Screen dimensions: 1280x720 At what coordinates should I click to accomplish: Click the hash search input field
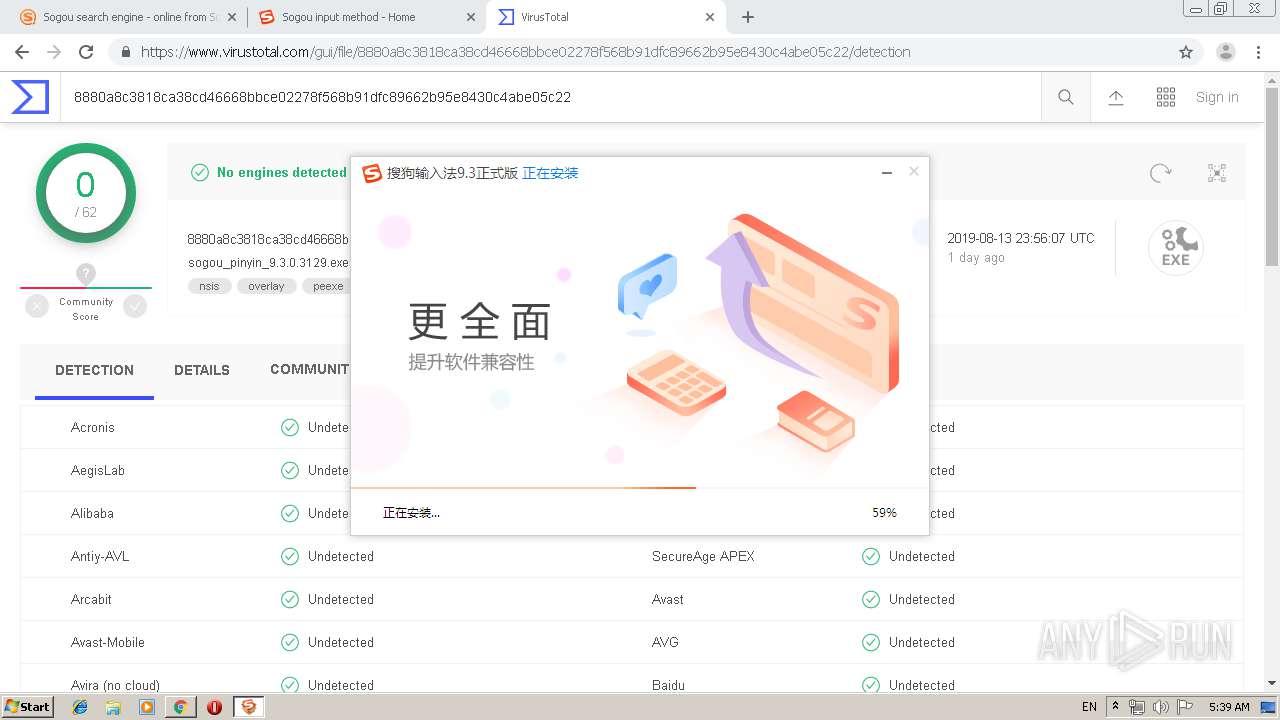pyautogui.click(x=550, y=97)
